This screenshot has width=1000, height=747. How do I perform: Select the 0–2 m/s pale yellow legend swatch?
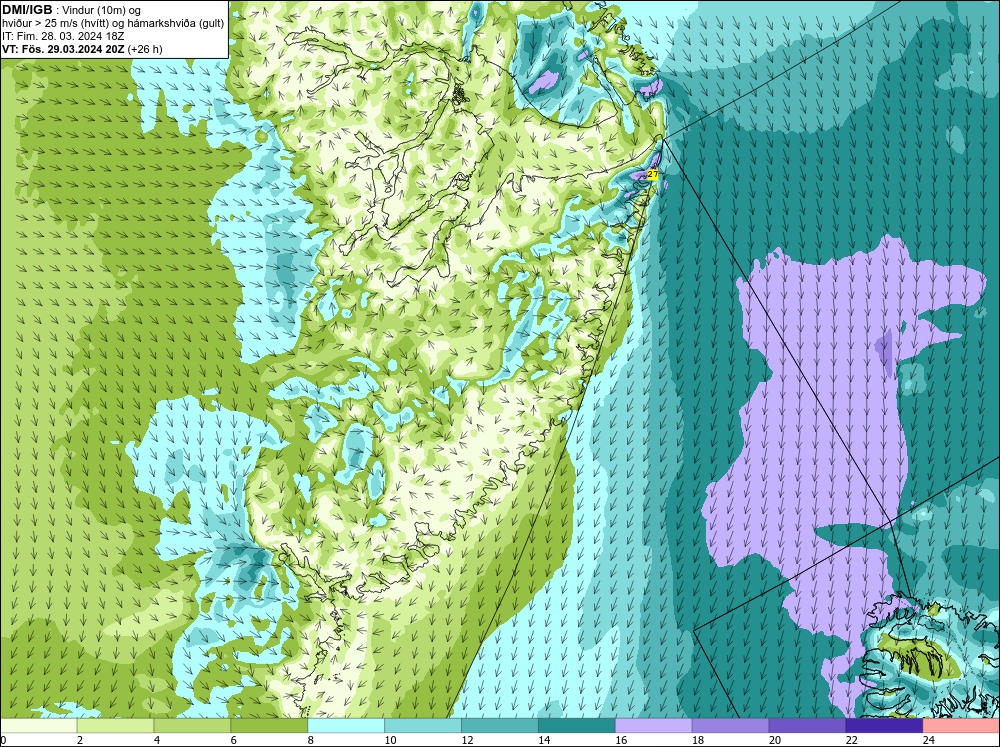(38, 726)
